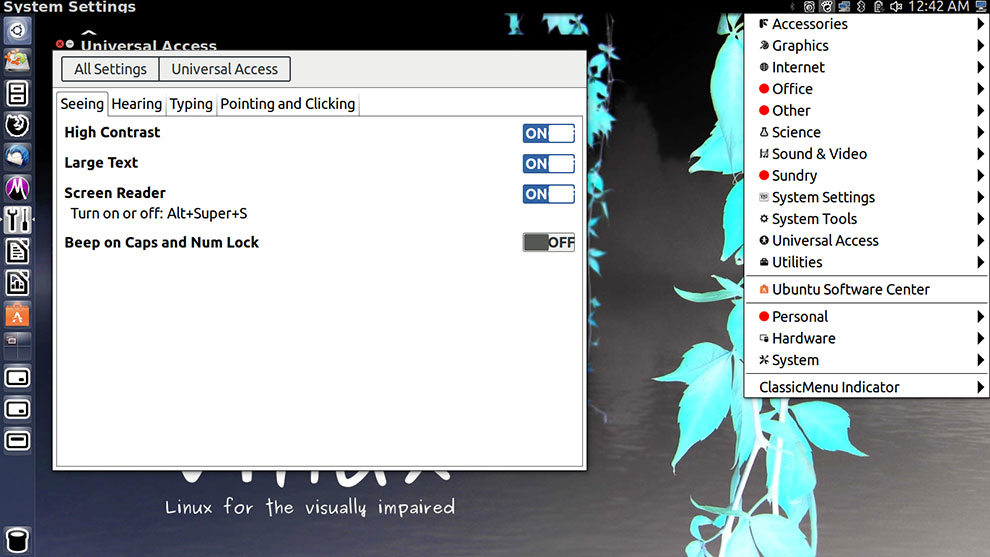Enable Beep on Caps and Num Lock
Viewport: 990px width, 557px height.
point(548,242)
